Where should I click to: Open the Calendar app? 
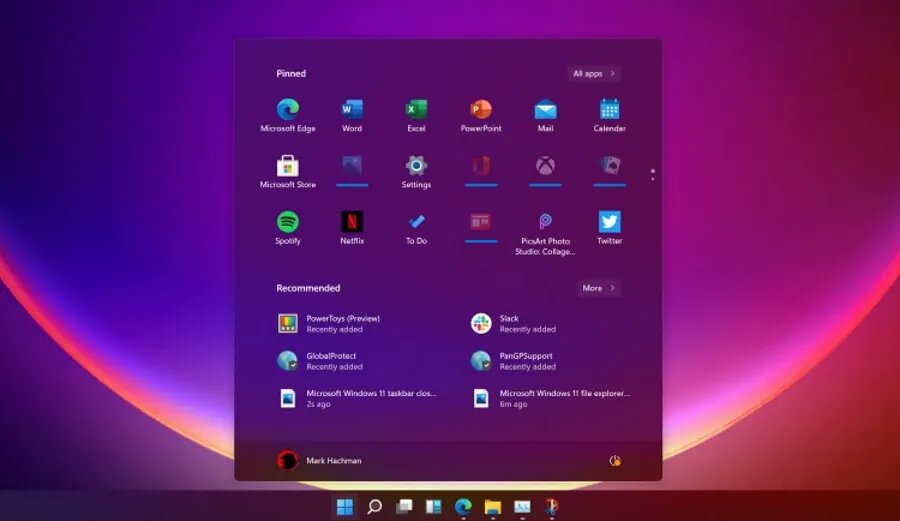coord(610,115)
